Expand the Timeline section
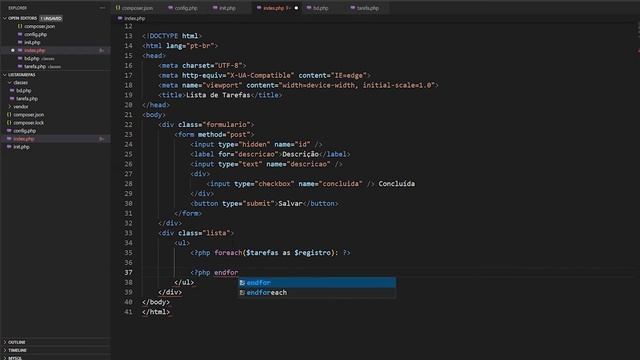The width and height of the screenshot is (640, 360). 5,350
